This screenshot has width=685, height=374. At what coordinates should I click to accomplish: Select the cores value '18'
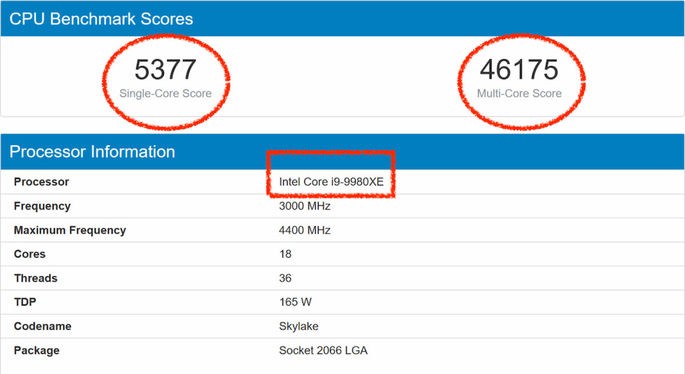point(285,254)
